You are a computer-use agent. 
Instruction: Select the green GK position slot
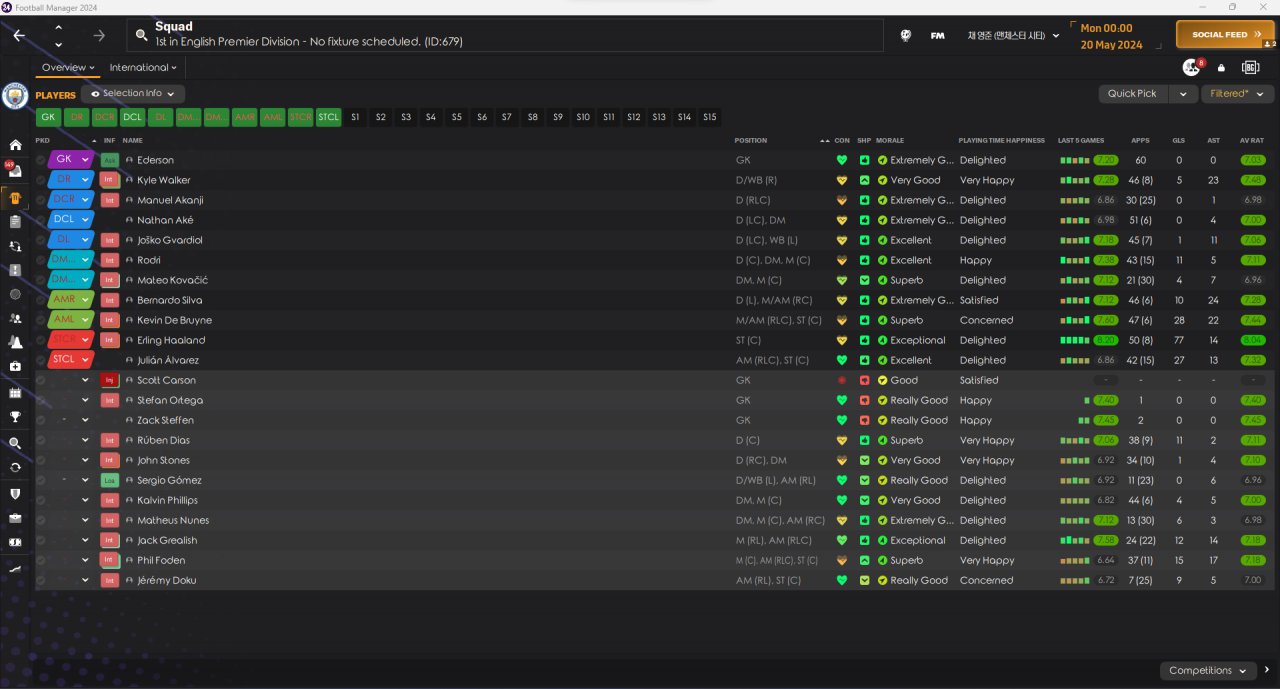(48, 117)
